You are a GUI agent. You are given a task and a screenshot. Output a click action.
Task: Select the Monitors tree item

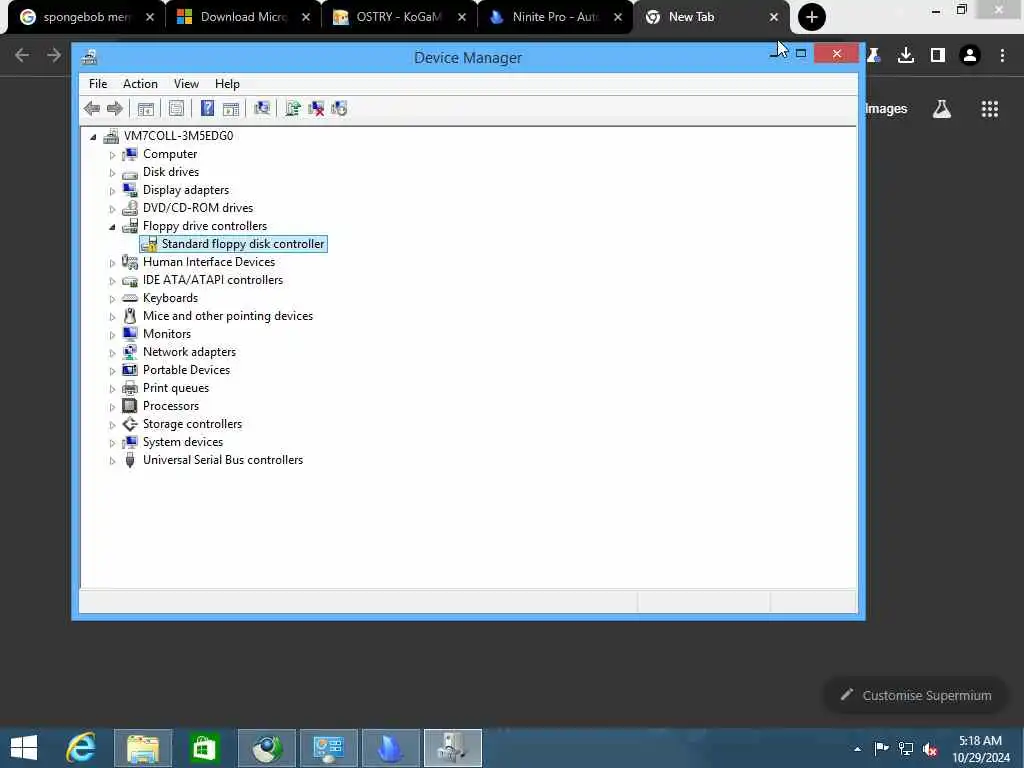point(167,334)
